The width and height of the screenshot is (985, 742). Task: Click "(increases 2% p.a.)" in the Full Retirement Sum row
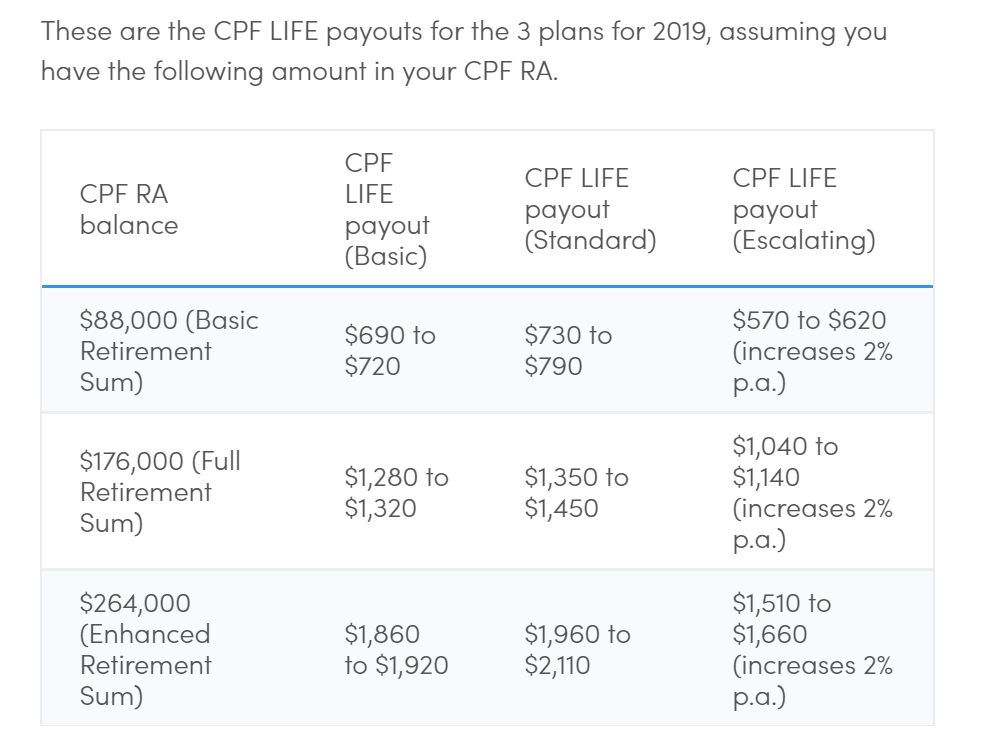pyautogui.click(x=812, y=524)
